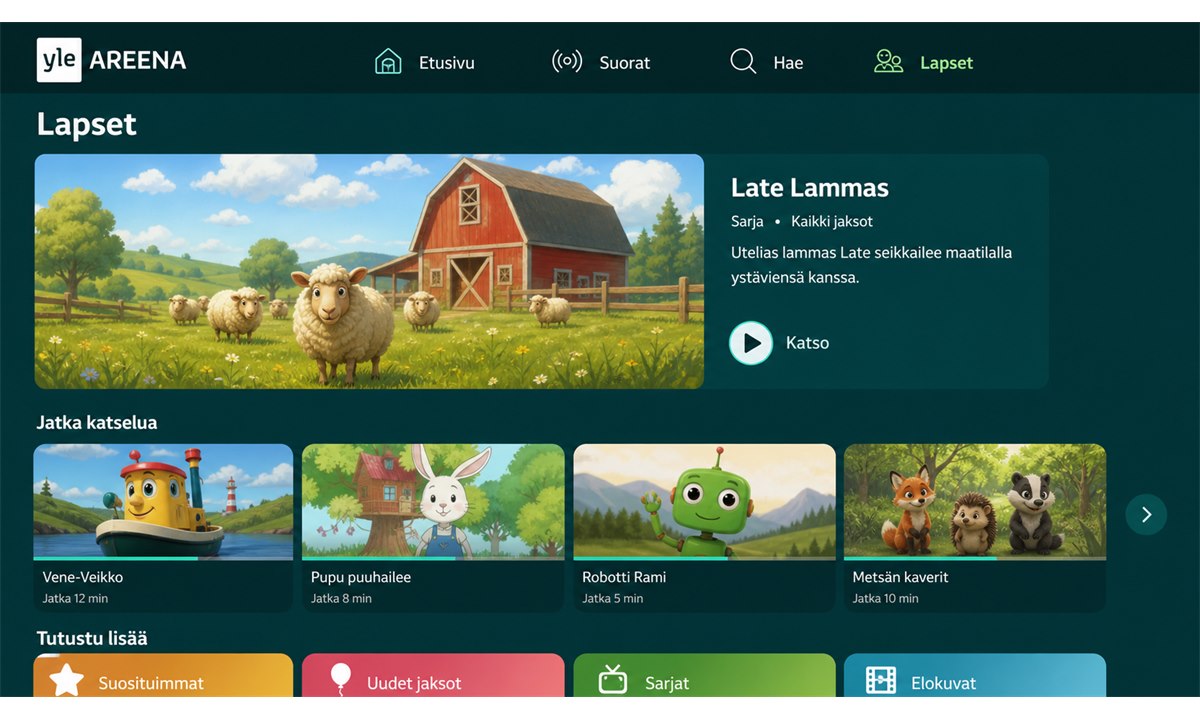The height and width of the screenshot is (720, 1200).
Task: Click the 'Jatka 10 min' text
Action: point(885,599)
